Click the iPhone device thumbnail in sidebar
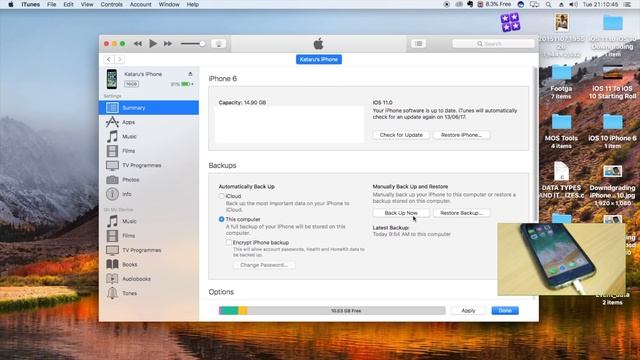640x360 pixels. pos(112,79)
